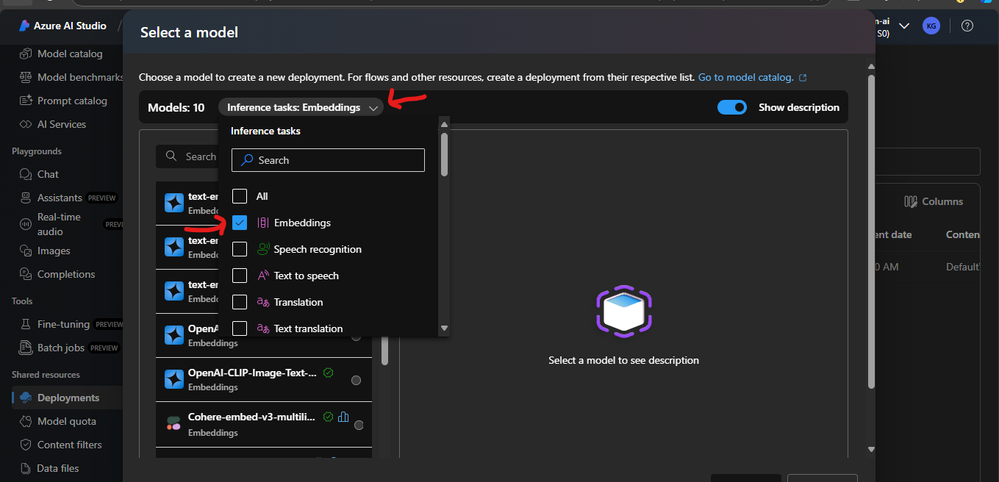The width and height of the screenshot is (999, 482).
Task: Collapse the Inference tasks: Embeddings dropdown
Action: click(x=301, y=108)
